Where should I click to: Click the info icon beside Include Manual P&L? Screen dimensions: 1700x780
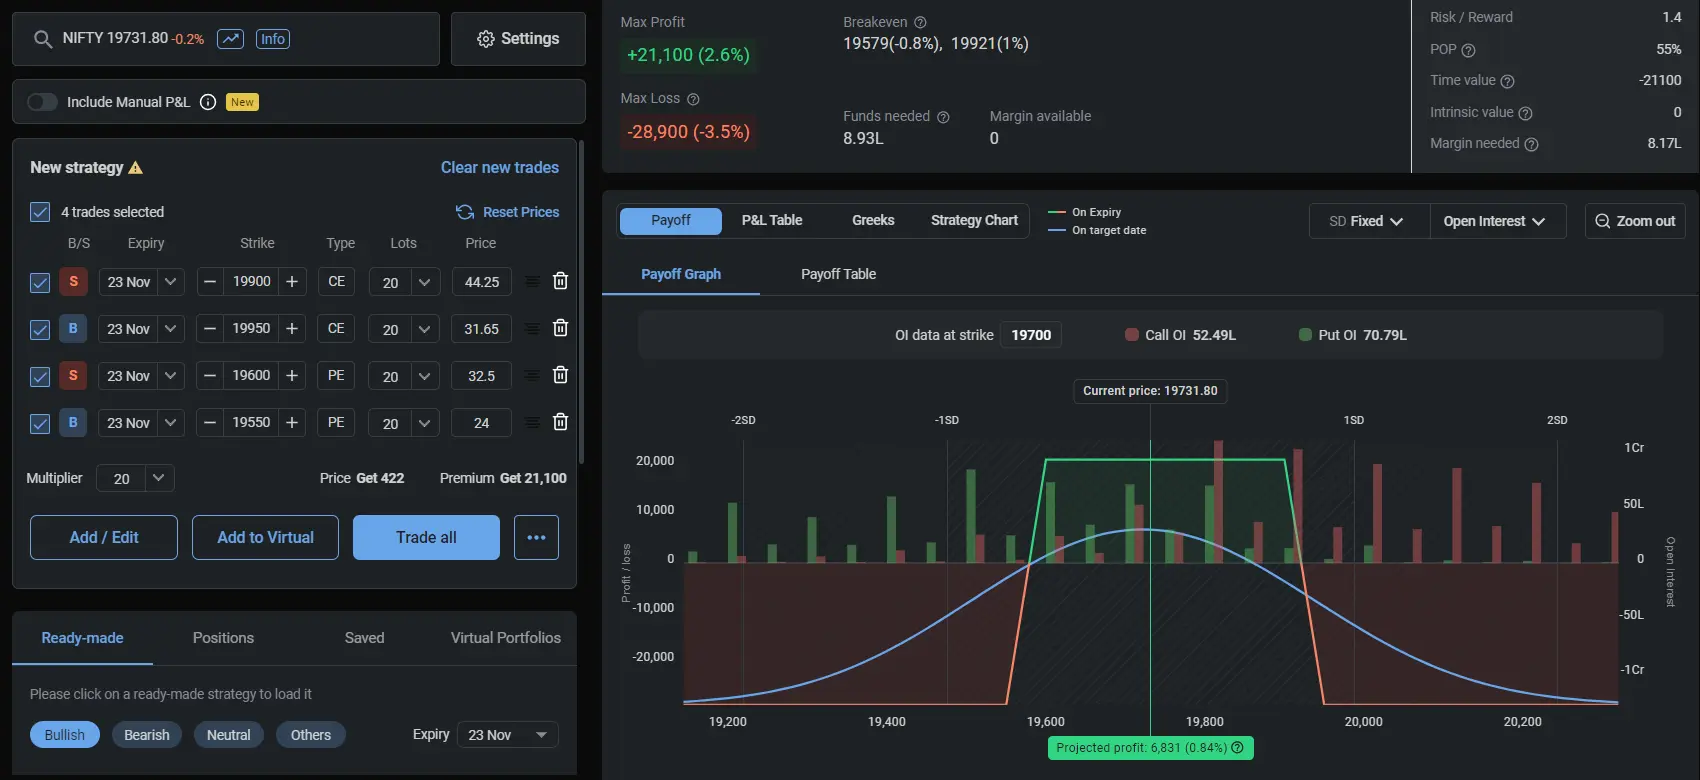[208, 102]
